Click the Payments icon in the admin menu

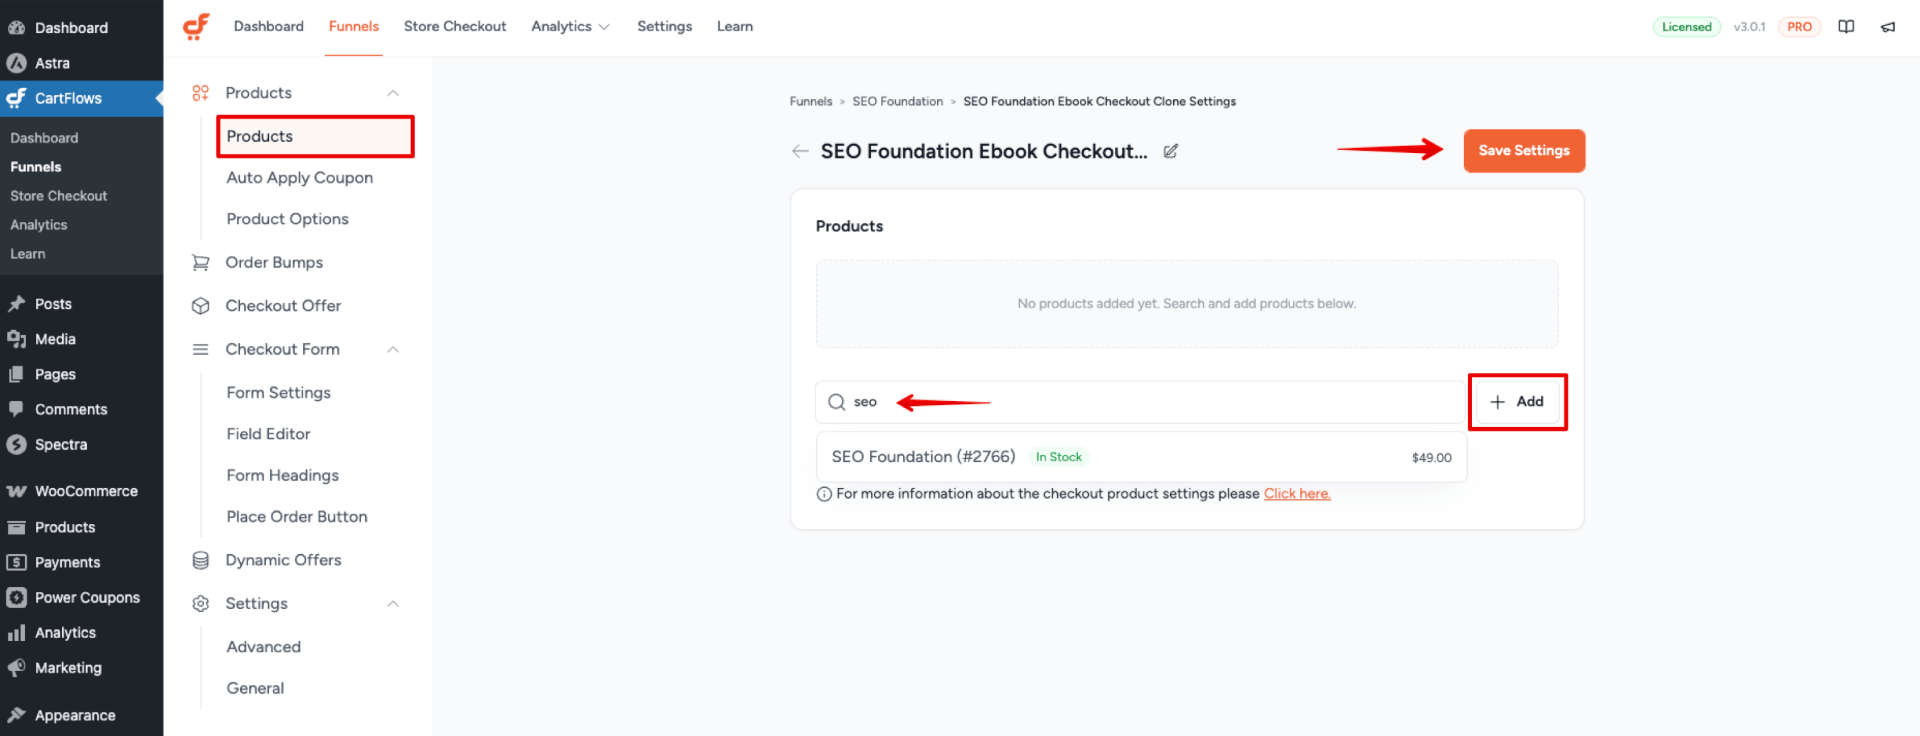click(17, 562)
